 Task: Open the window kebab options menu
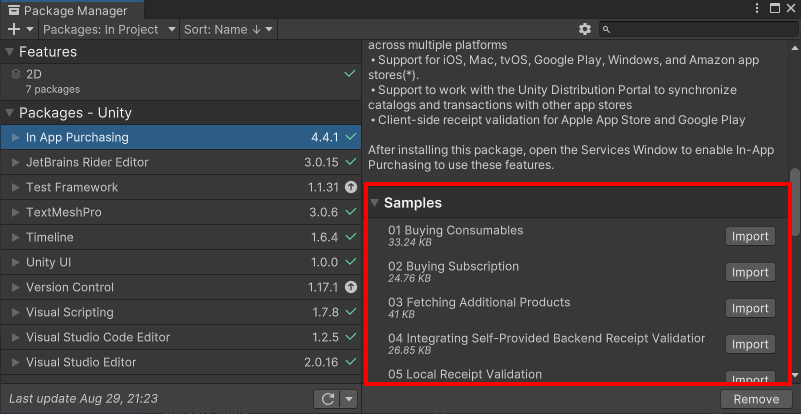tap(757, 8)
